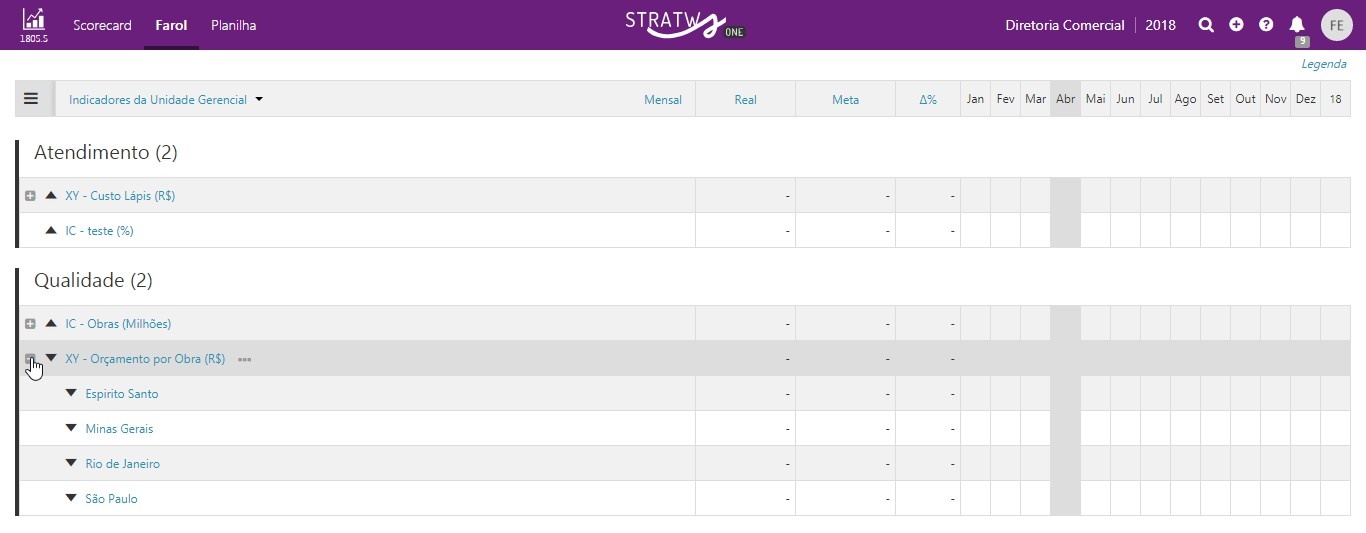The image size is (1366, 533).
Task: Select the Farol tab
Action: point(171,25)
